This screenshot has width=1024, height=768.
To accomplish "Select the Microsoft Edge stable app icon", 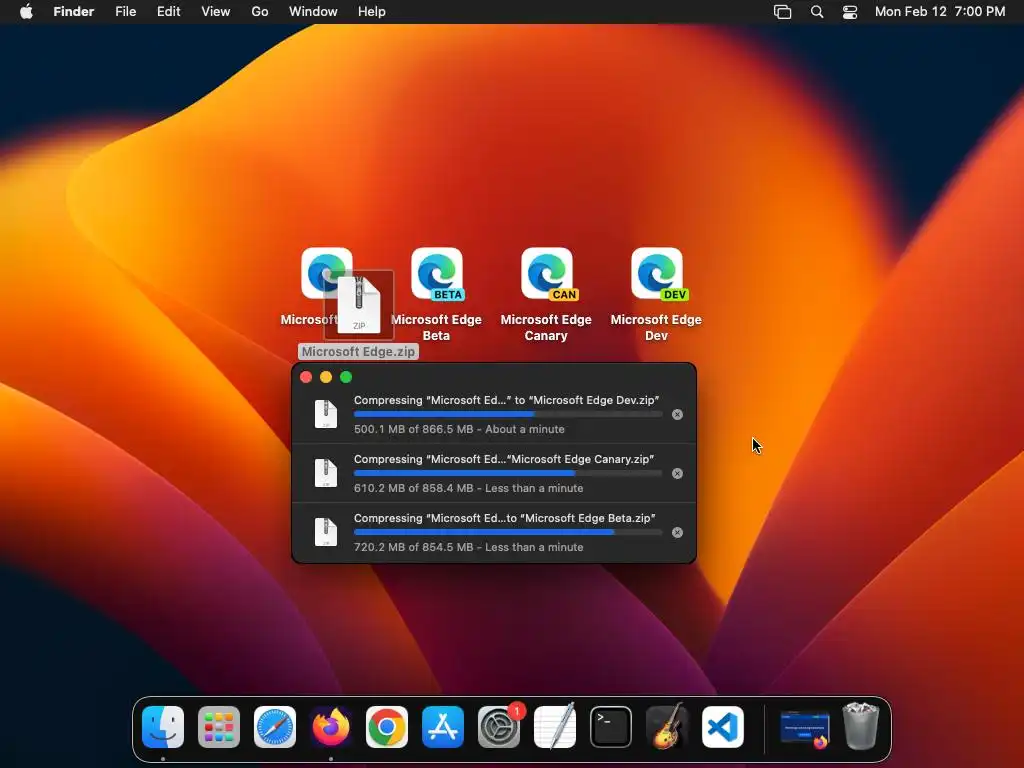I will (x=317, y=268).
